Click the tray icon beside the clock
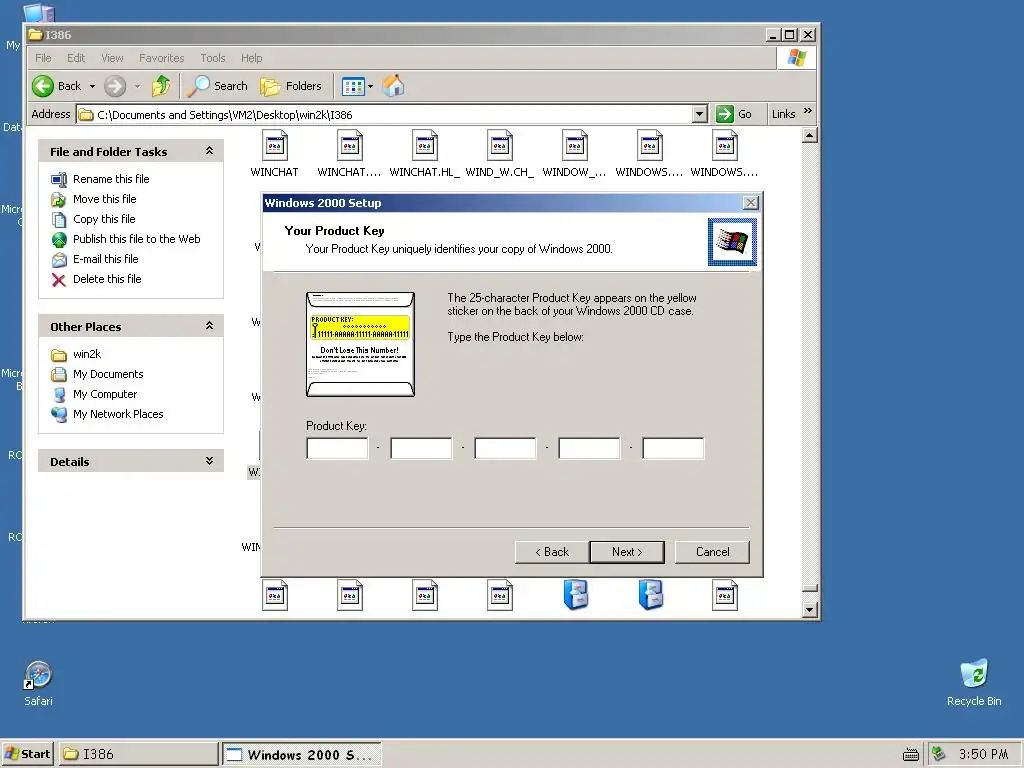 pyautogui.click(x=938, y=754)
